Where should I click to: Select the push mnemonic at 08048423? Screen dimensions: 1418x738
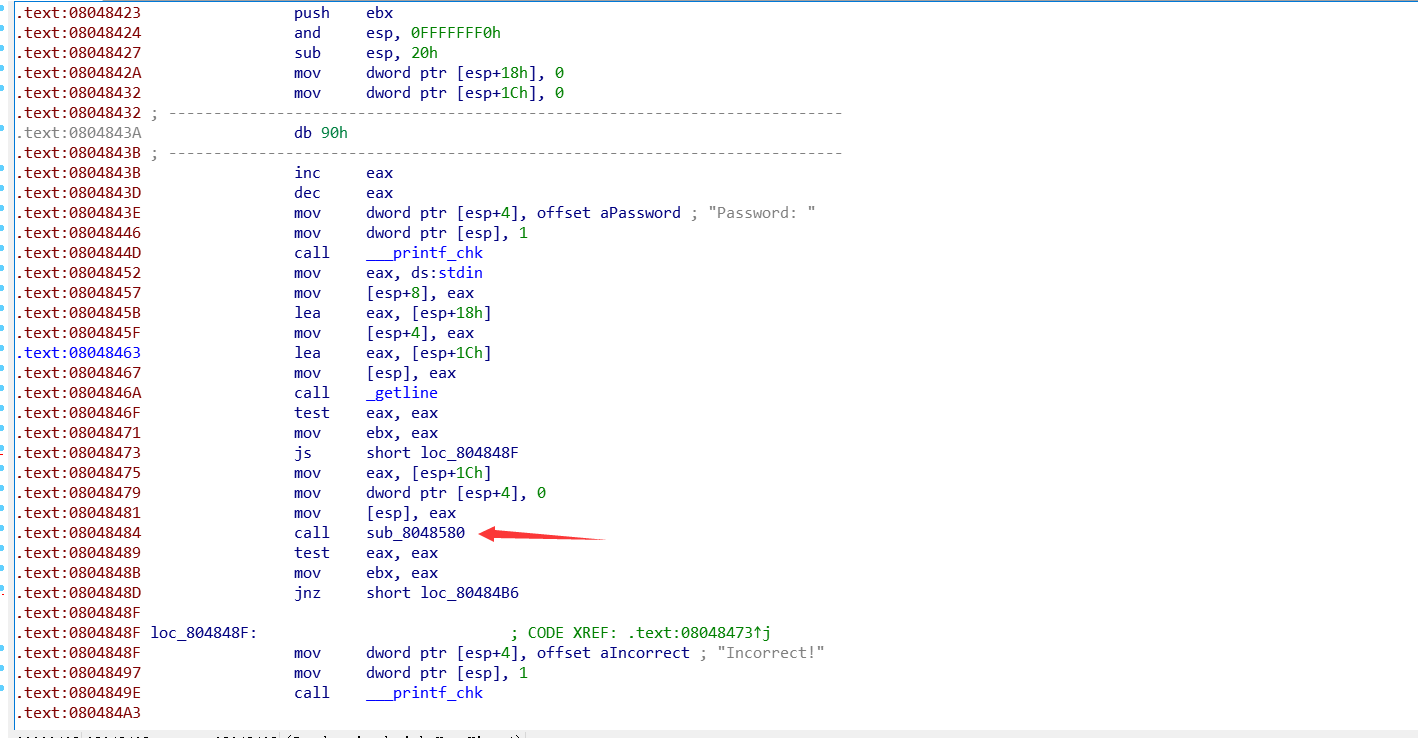tap(312, 13)
